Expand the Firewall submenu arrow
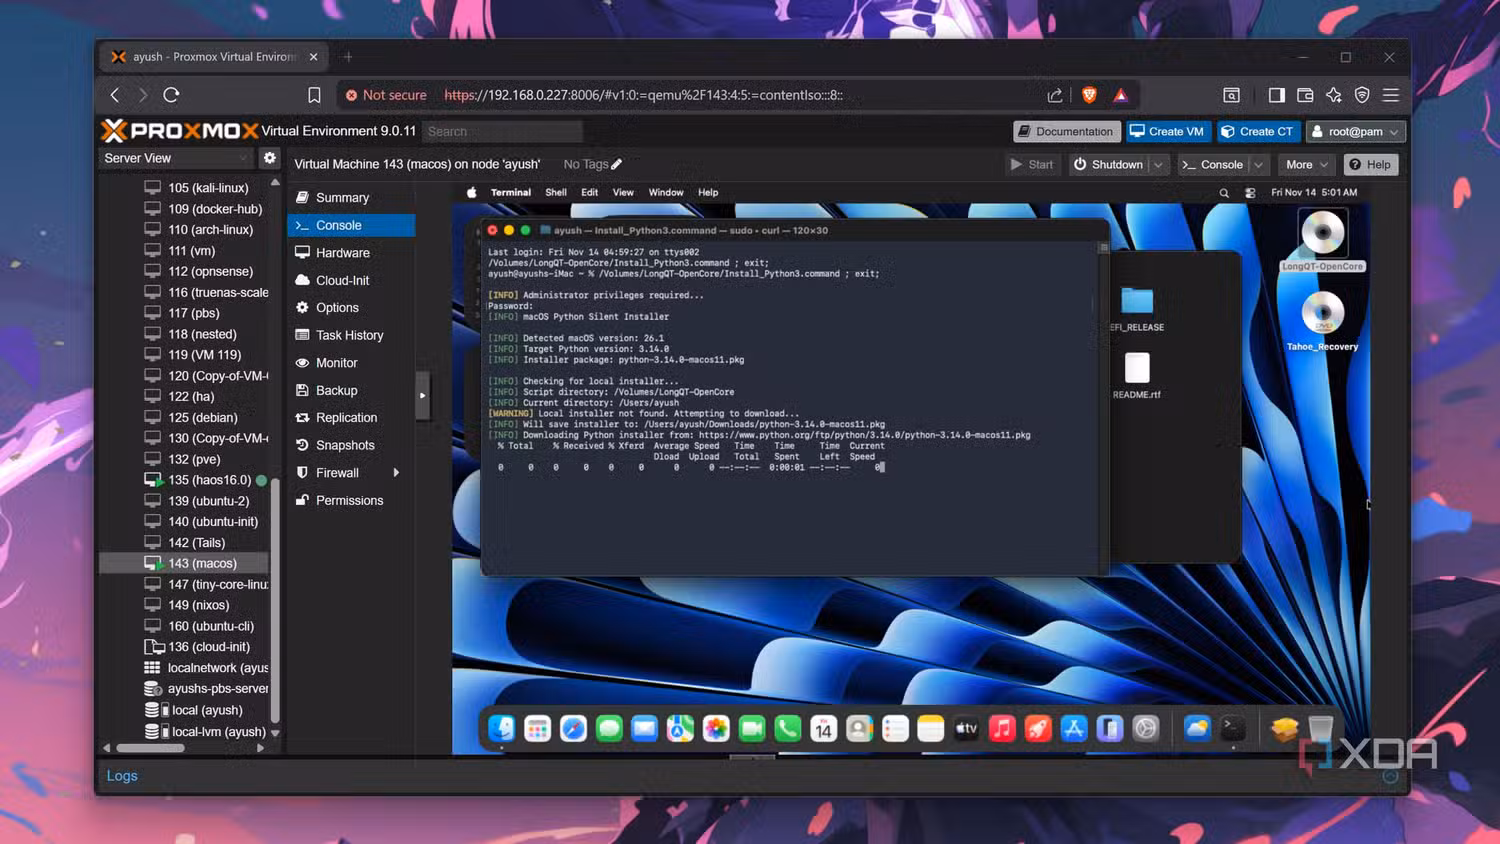 pos(396,473)
